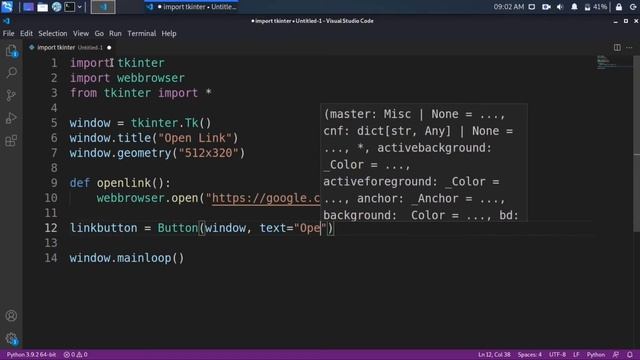This screenshot has height=360, width=640.
Task: Select the import tkinter taskbar window button
Action: (x=192, y=7)
